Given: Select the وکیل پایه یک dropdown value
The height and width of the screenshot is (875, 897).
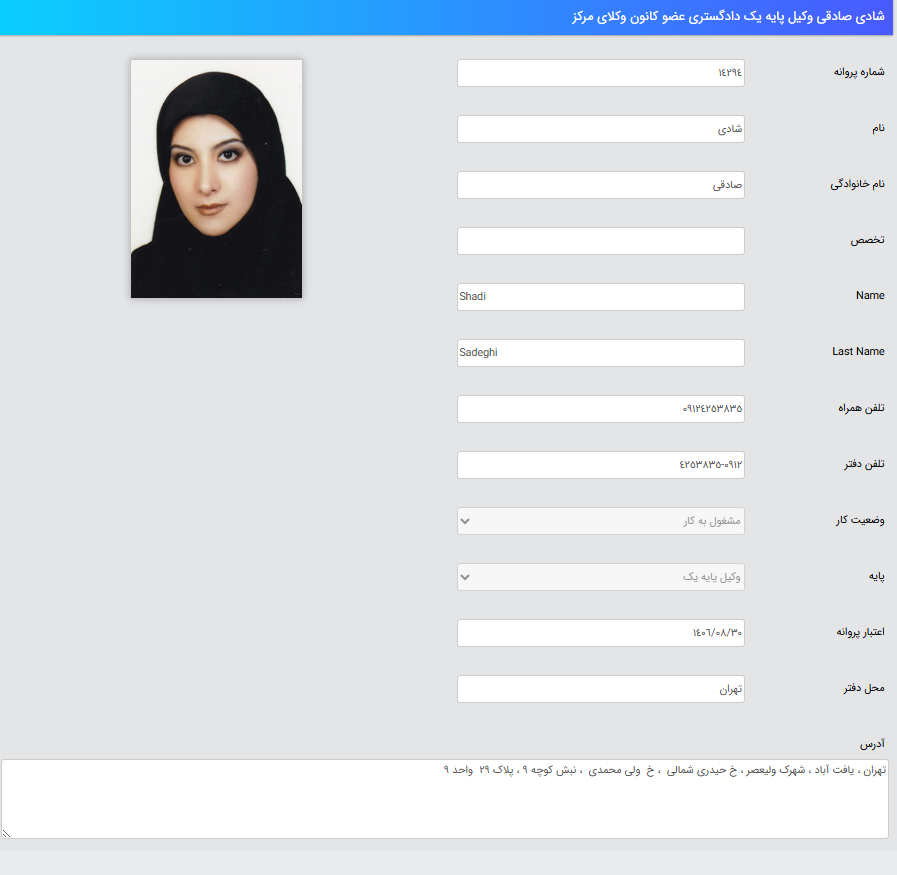Looking at the screenshot, I should 600,576.
